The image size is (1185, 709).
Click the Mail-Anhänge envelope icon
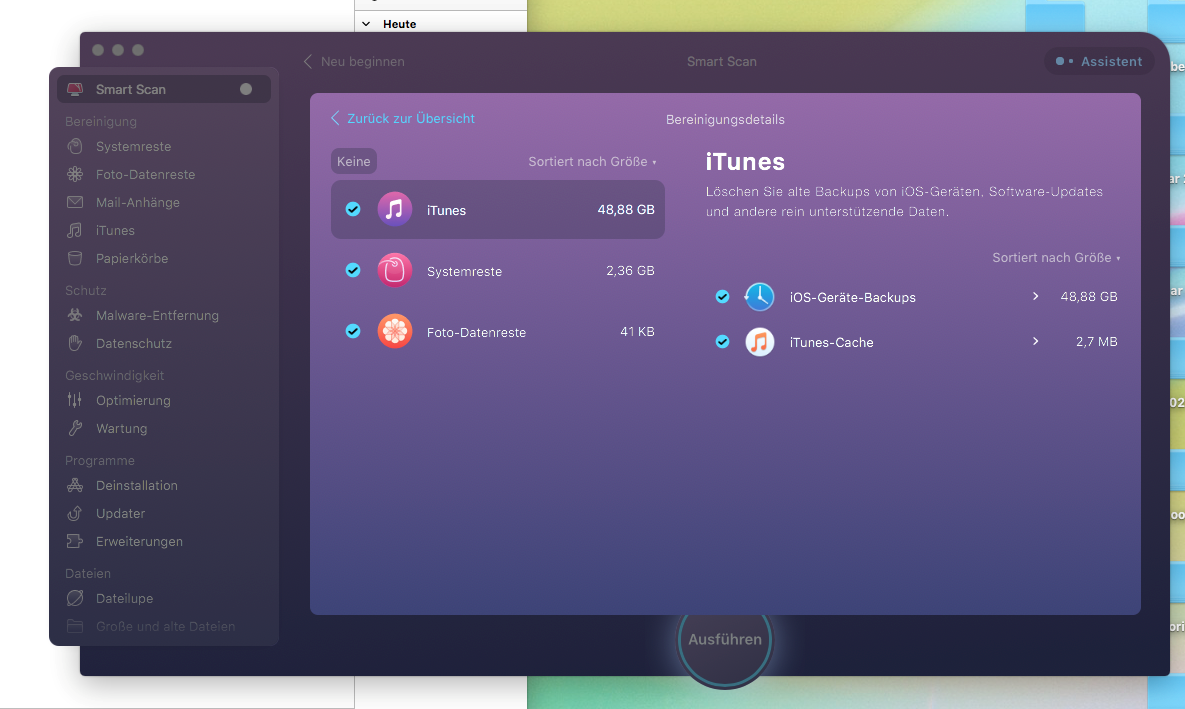[75, 202]
